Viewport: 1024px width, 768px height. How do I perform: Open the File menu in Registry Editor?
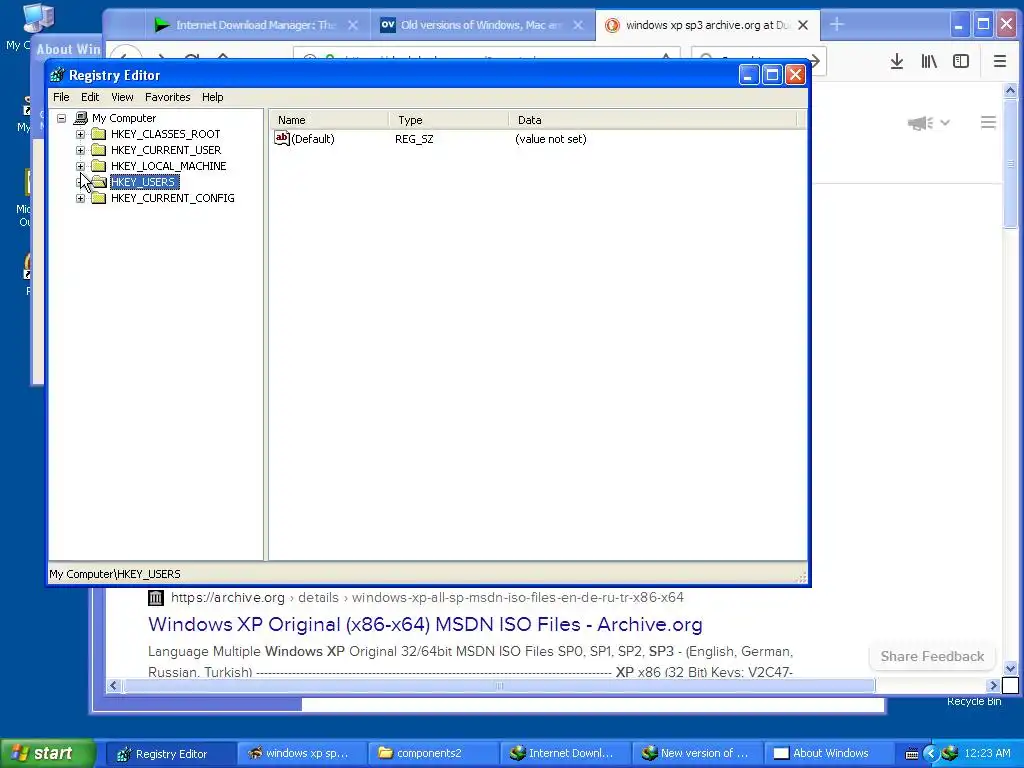point(61,97)
